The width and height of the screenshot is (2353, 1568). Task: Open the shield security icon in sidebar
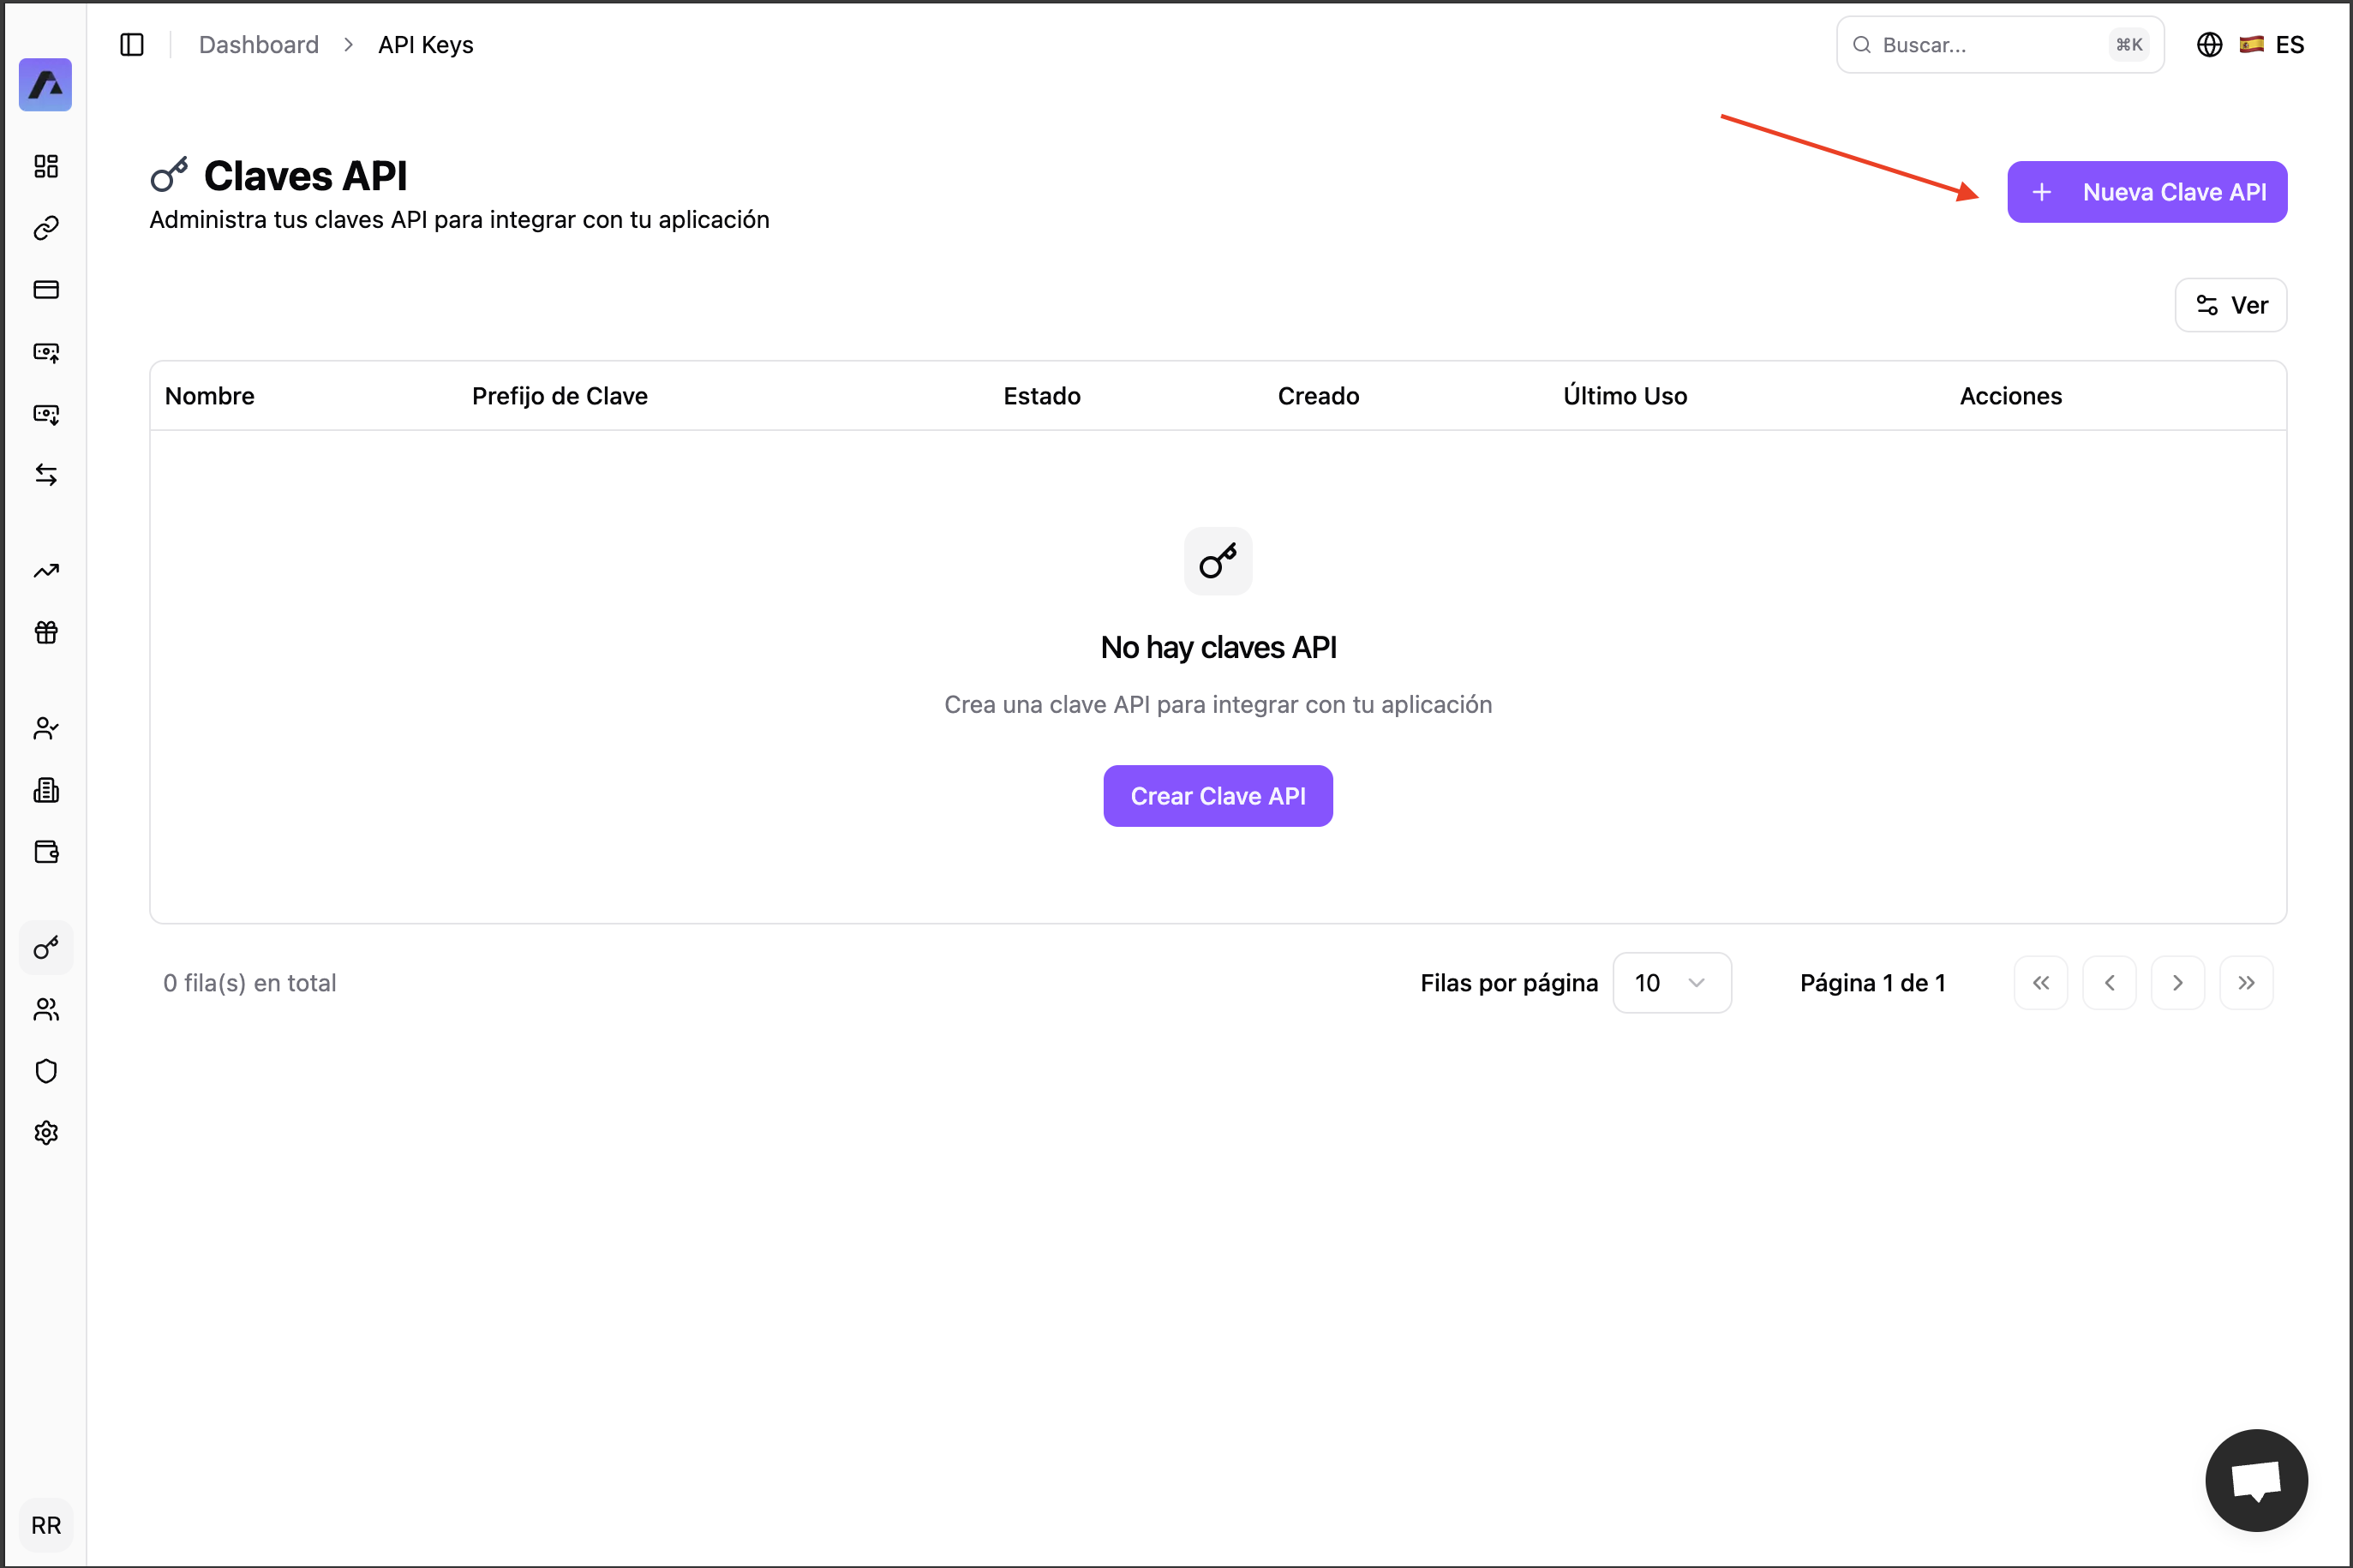pos(46,1072)
